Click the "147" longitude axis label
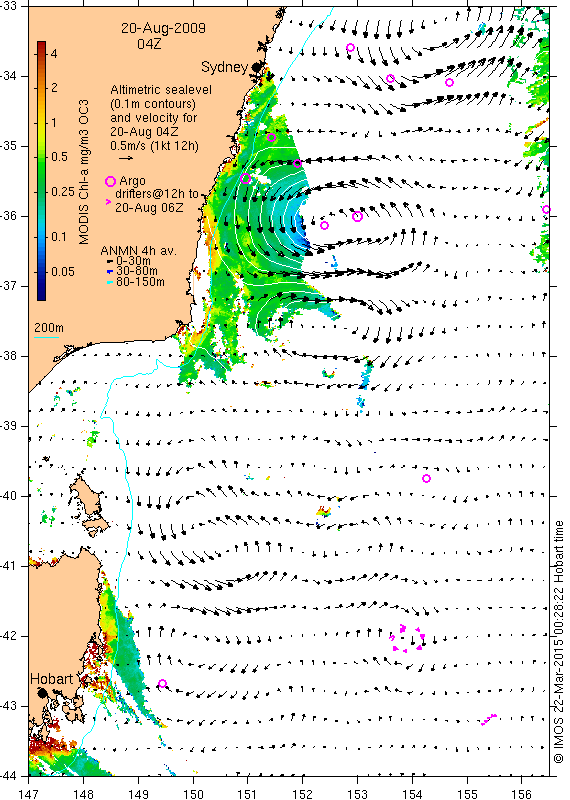 (x=29, y=794)
